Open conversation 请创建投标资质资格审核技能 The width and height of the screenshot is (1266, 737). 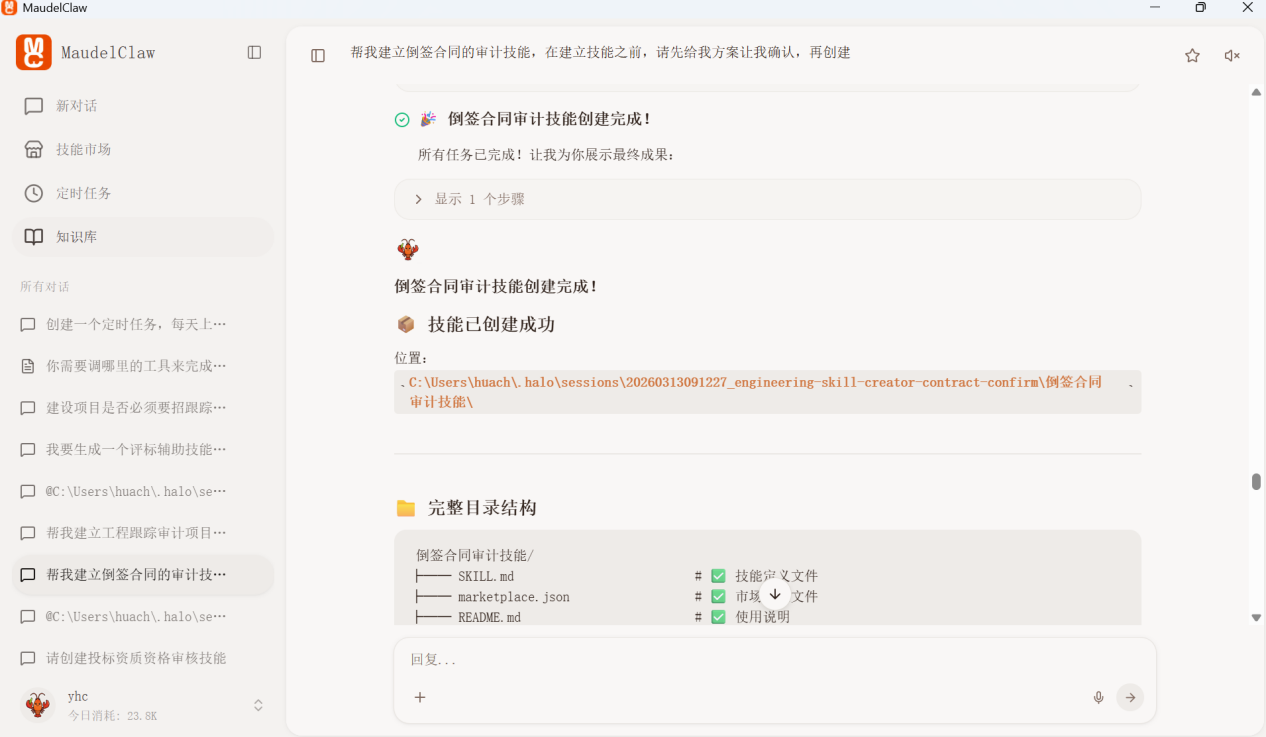click(136, 658)
